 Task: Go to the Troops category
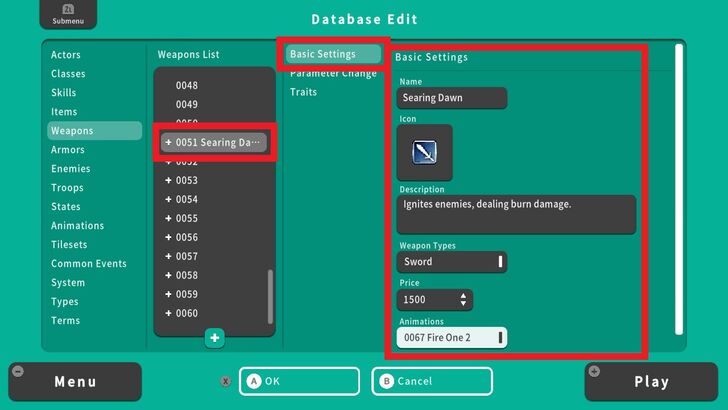(67, 188)
